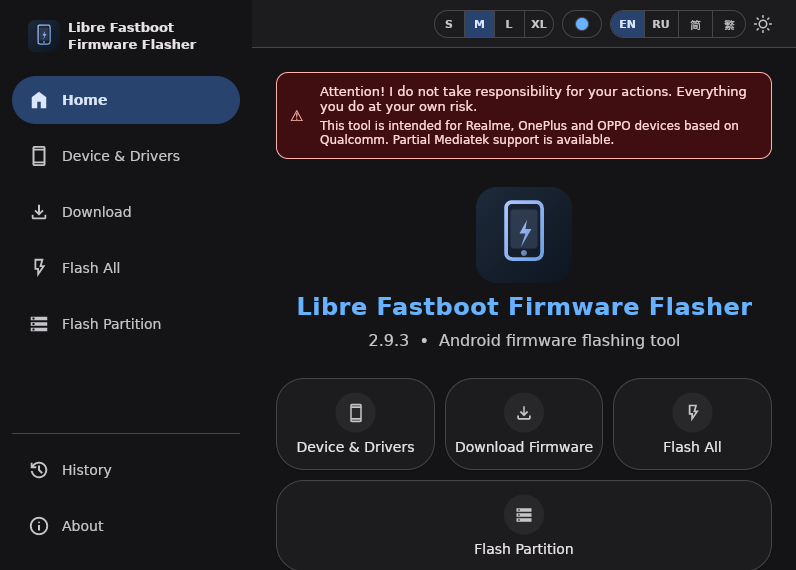This screenshot has height=570, width=796.
Task: Click the warning triangle in the red alert
Action: pos(296,116)
